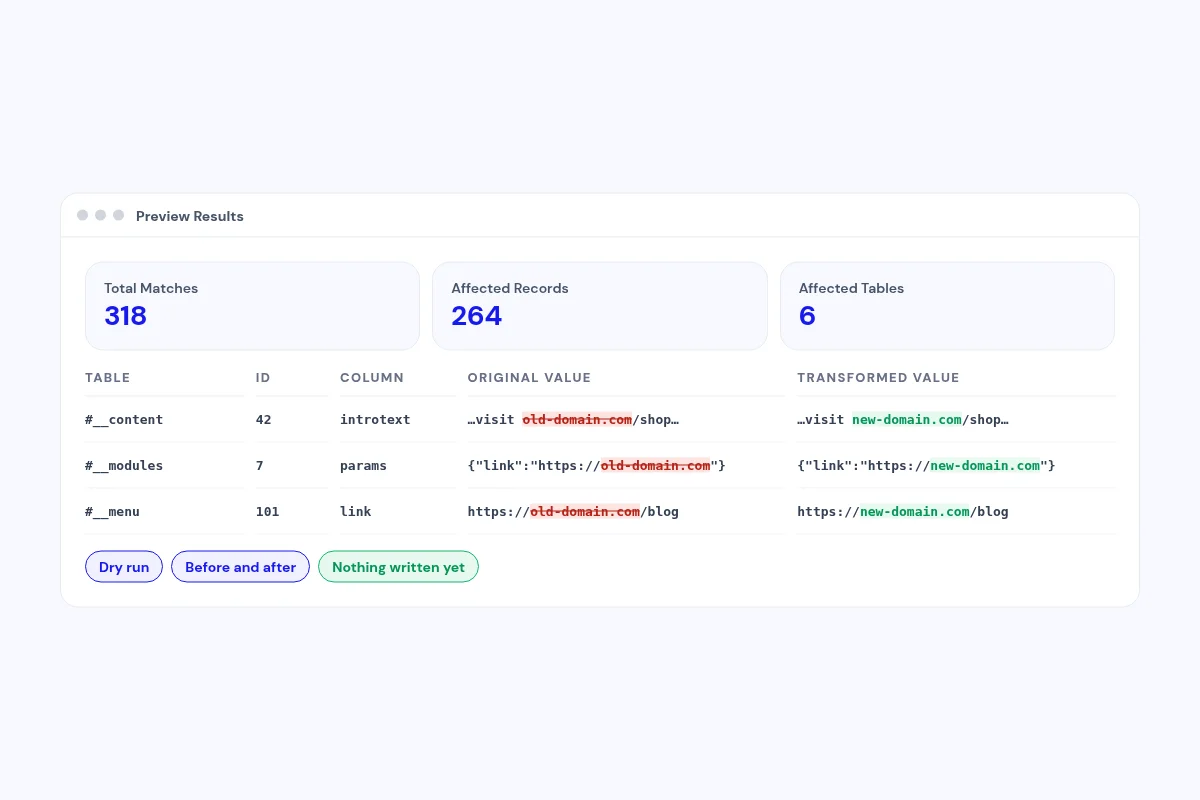Click the 318 total matches number
Image resolution: width=1200 pixels, height=800 pixels.
pos(125,316)
